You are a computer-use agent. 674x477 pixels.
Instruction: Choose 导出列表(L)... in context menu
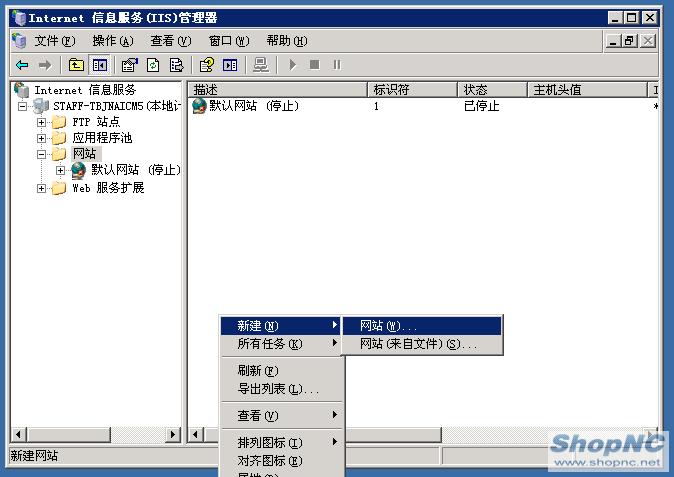[281, 389]
